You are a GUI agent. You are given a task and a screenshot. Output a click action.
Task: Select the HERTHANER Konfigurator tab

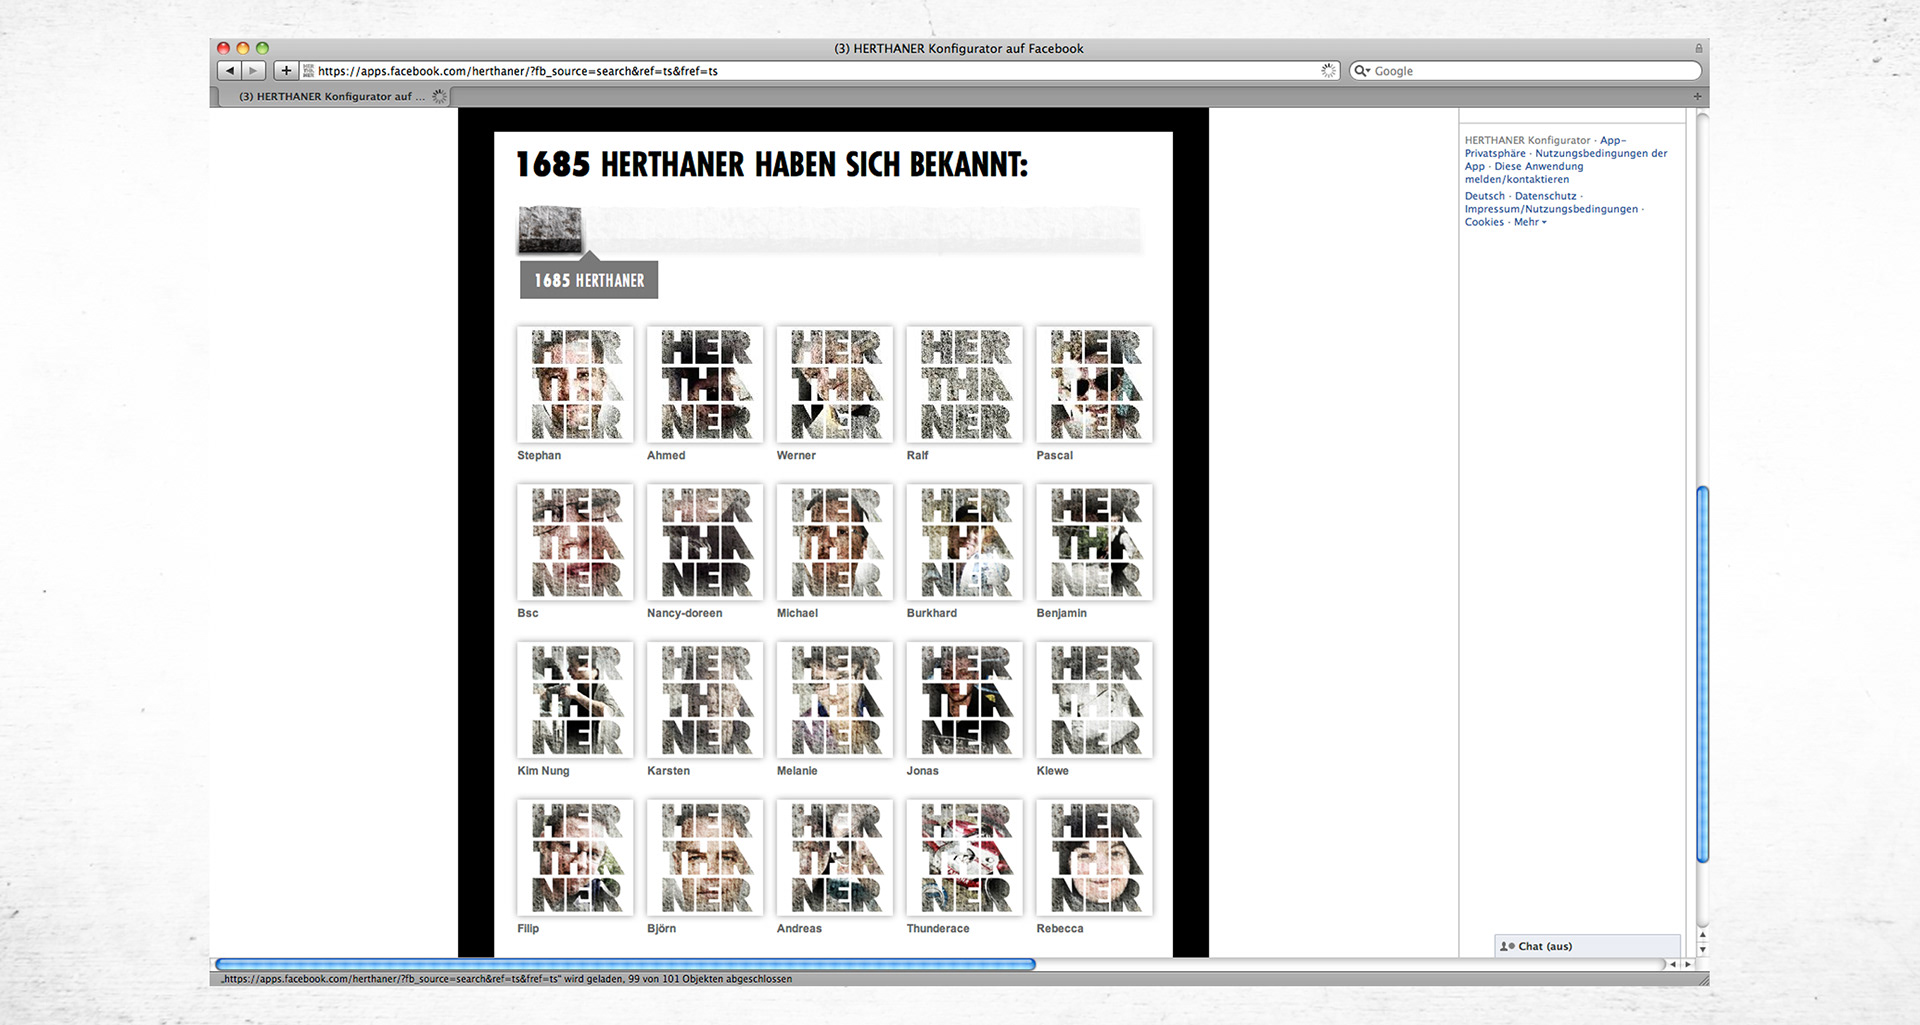tap(332, 97)
